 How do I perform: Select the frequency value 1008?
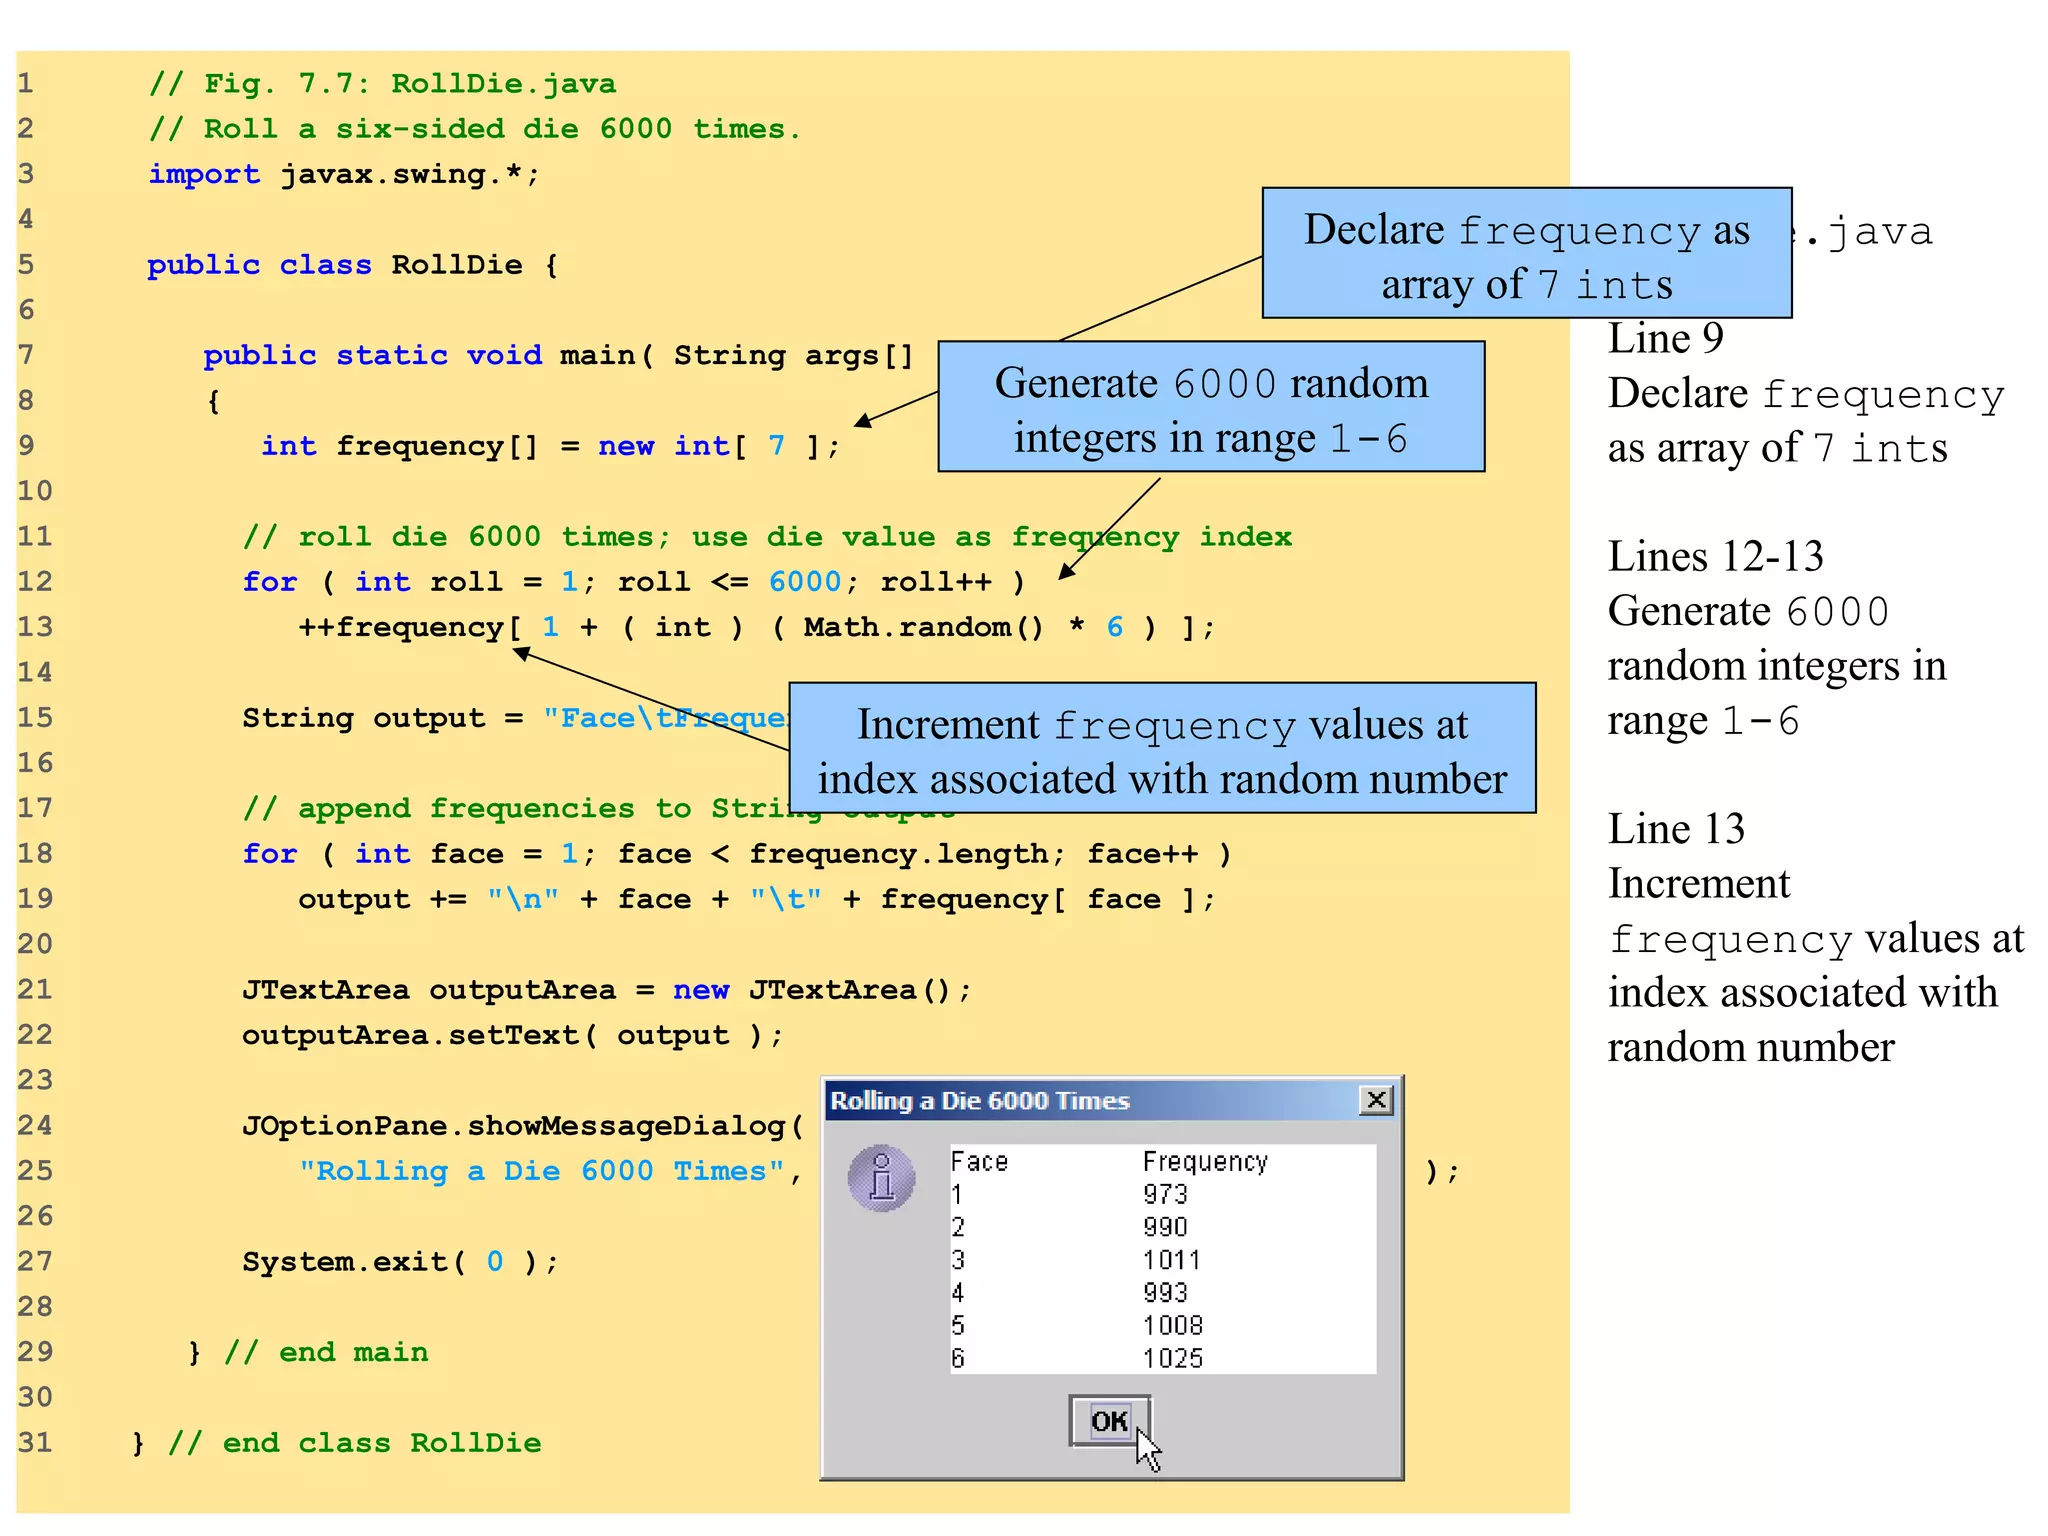(1173, 1326)
